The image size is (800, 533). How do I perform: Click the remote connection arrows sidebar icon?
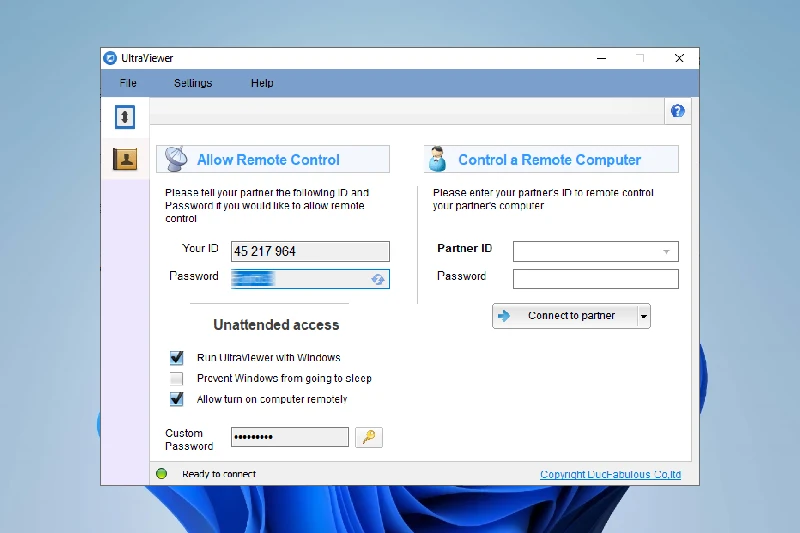coord(124,117)
